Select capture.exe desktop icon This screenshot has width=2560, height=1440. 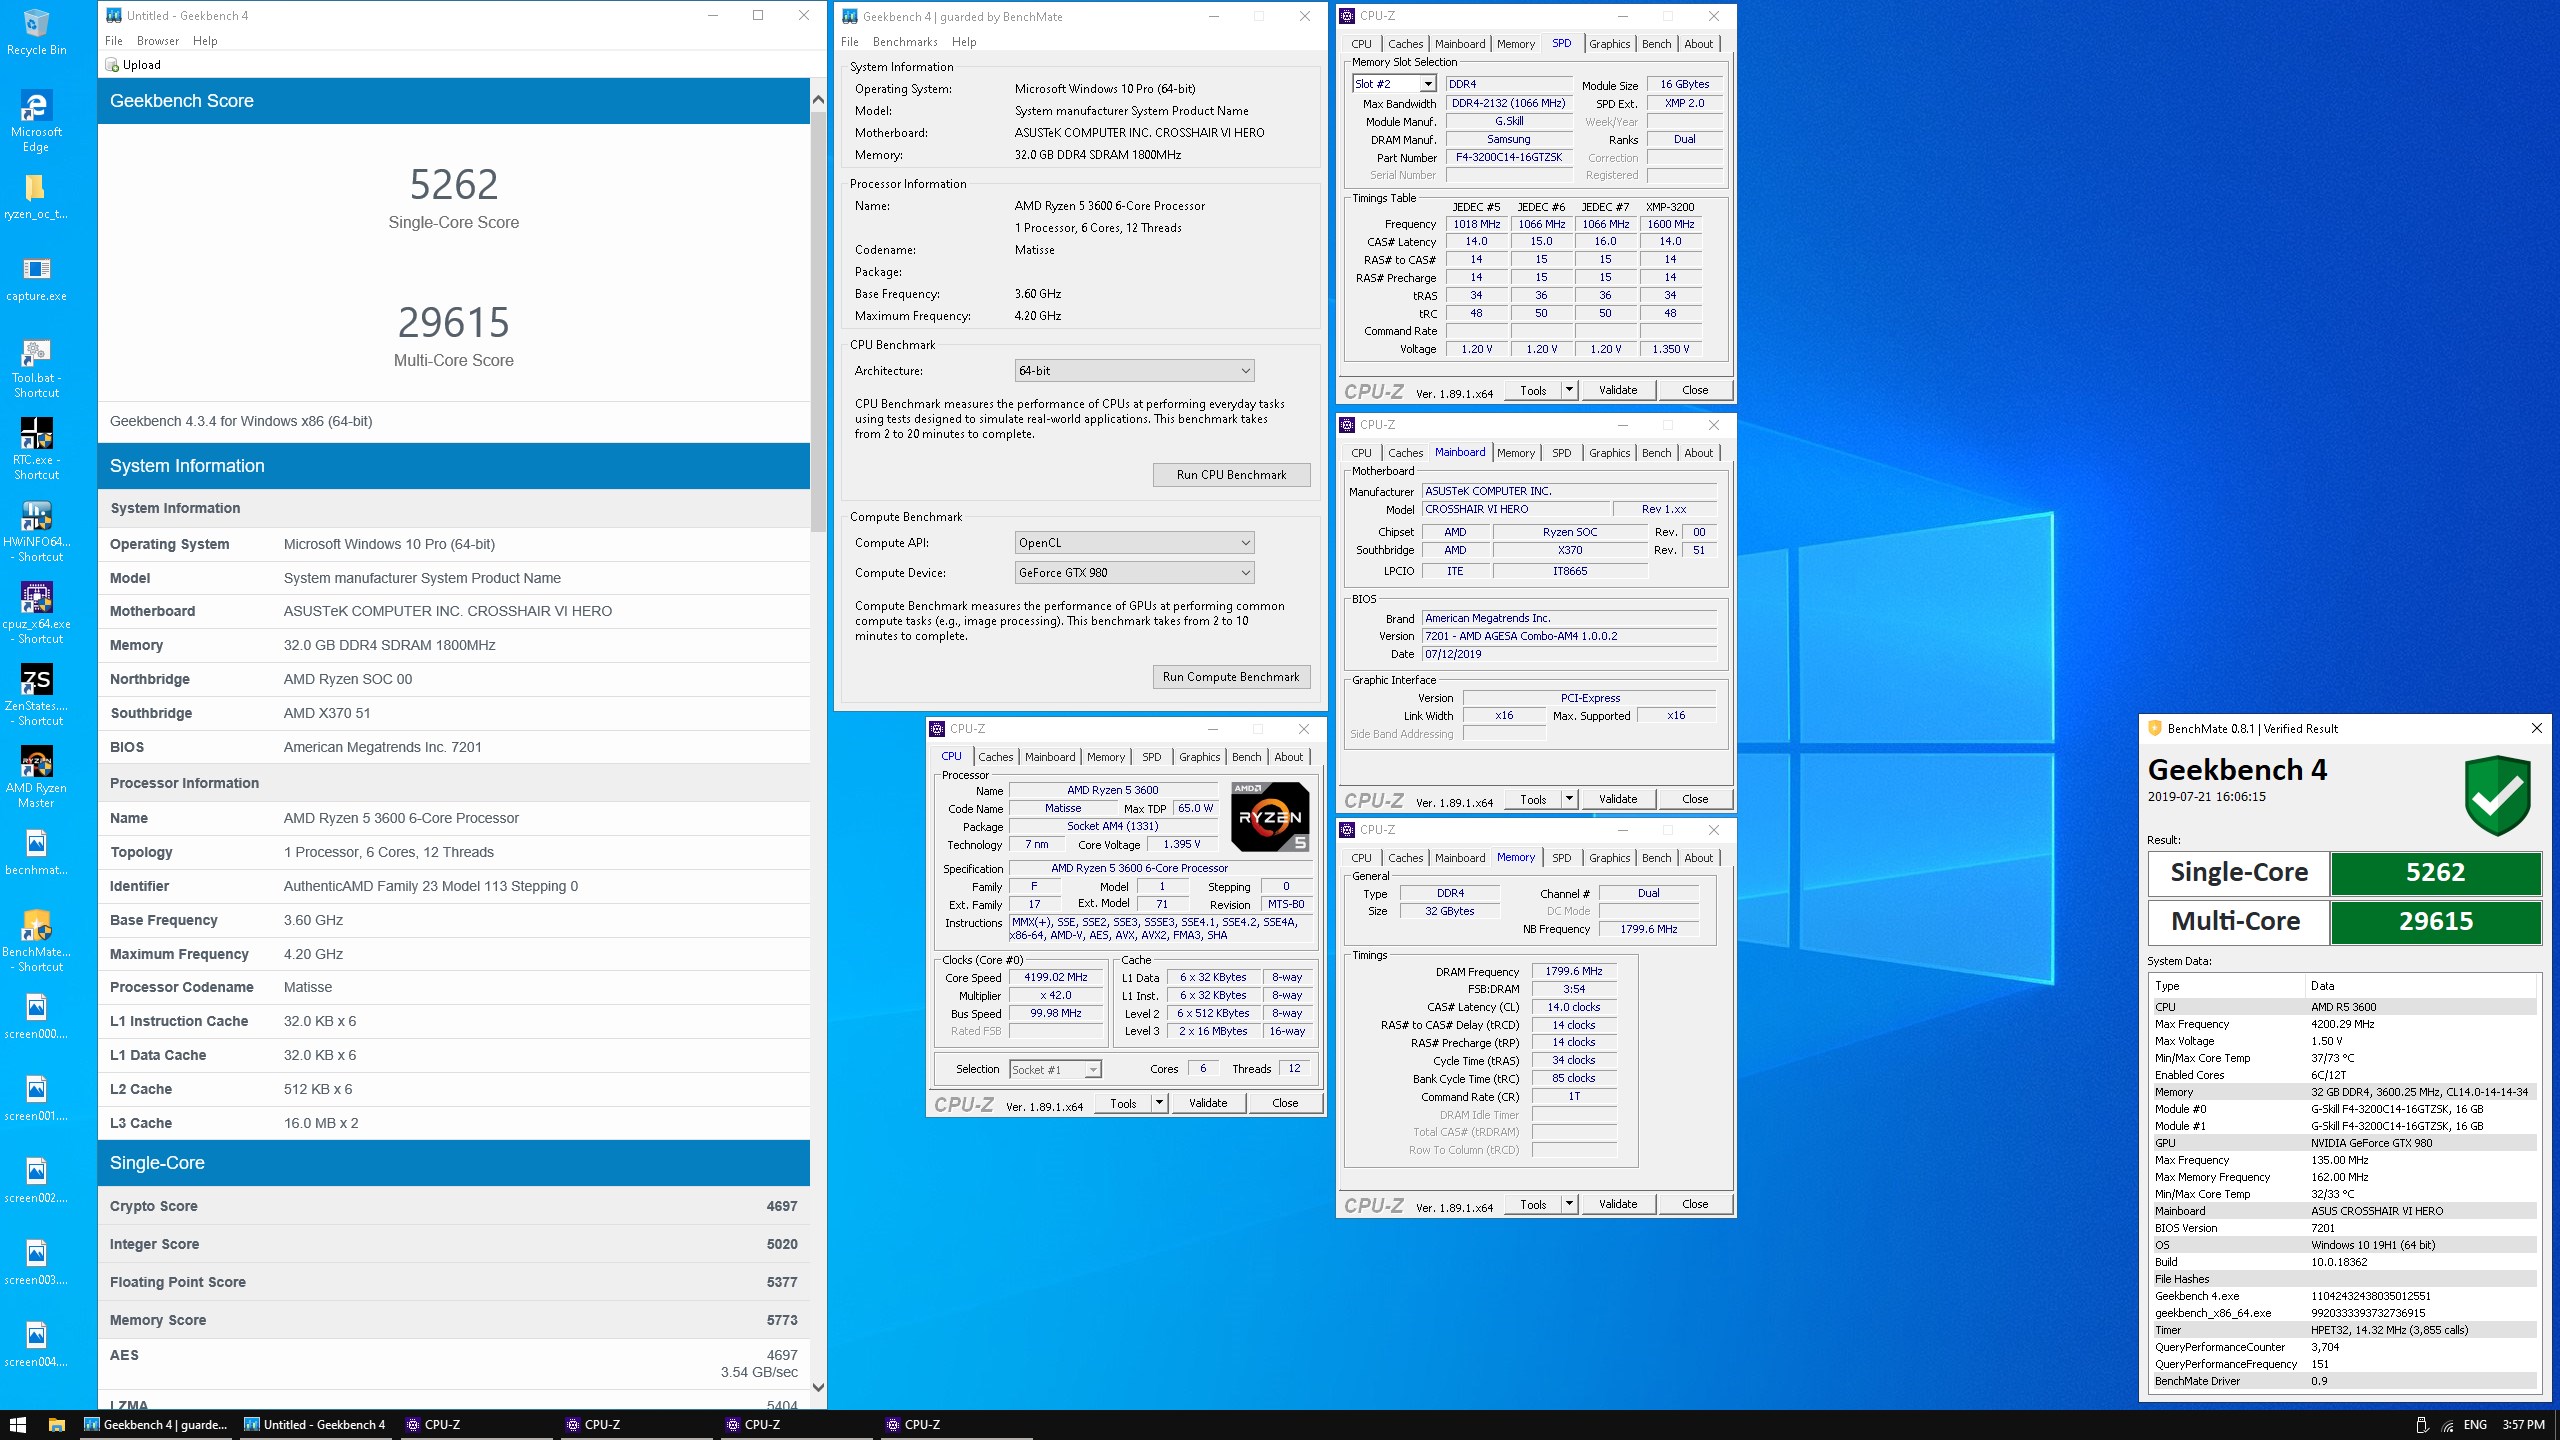click(x=36, y=279)
